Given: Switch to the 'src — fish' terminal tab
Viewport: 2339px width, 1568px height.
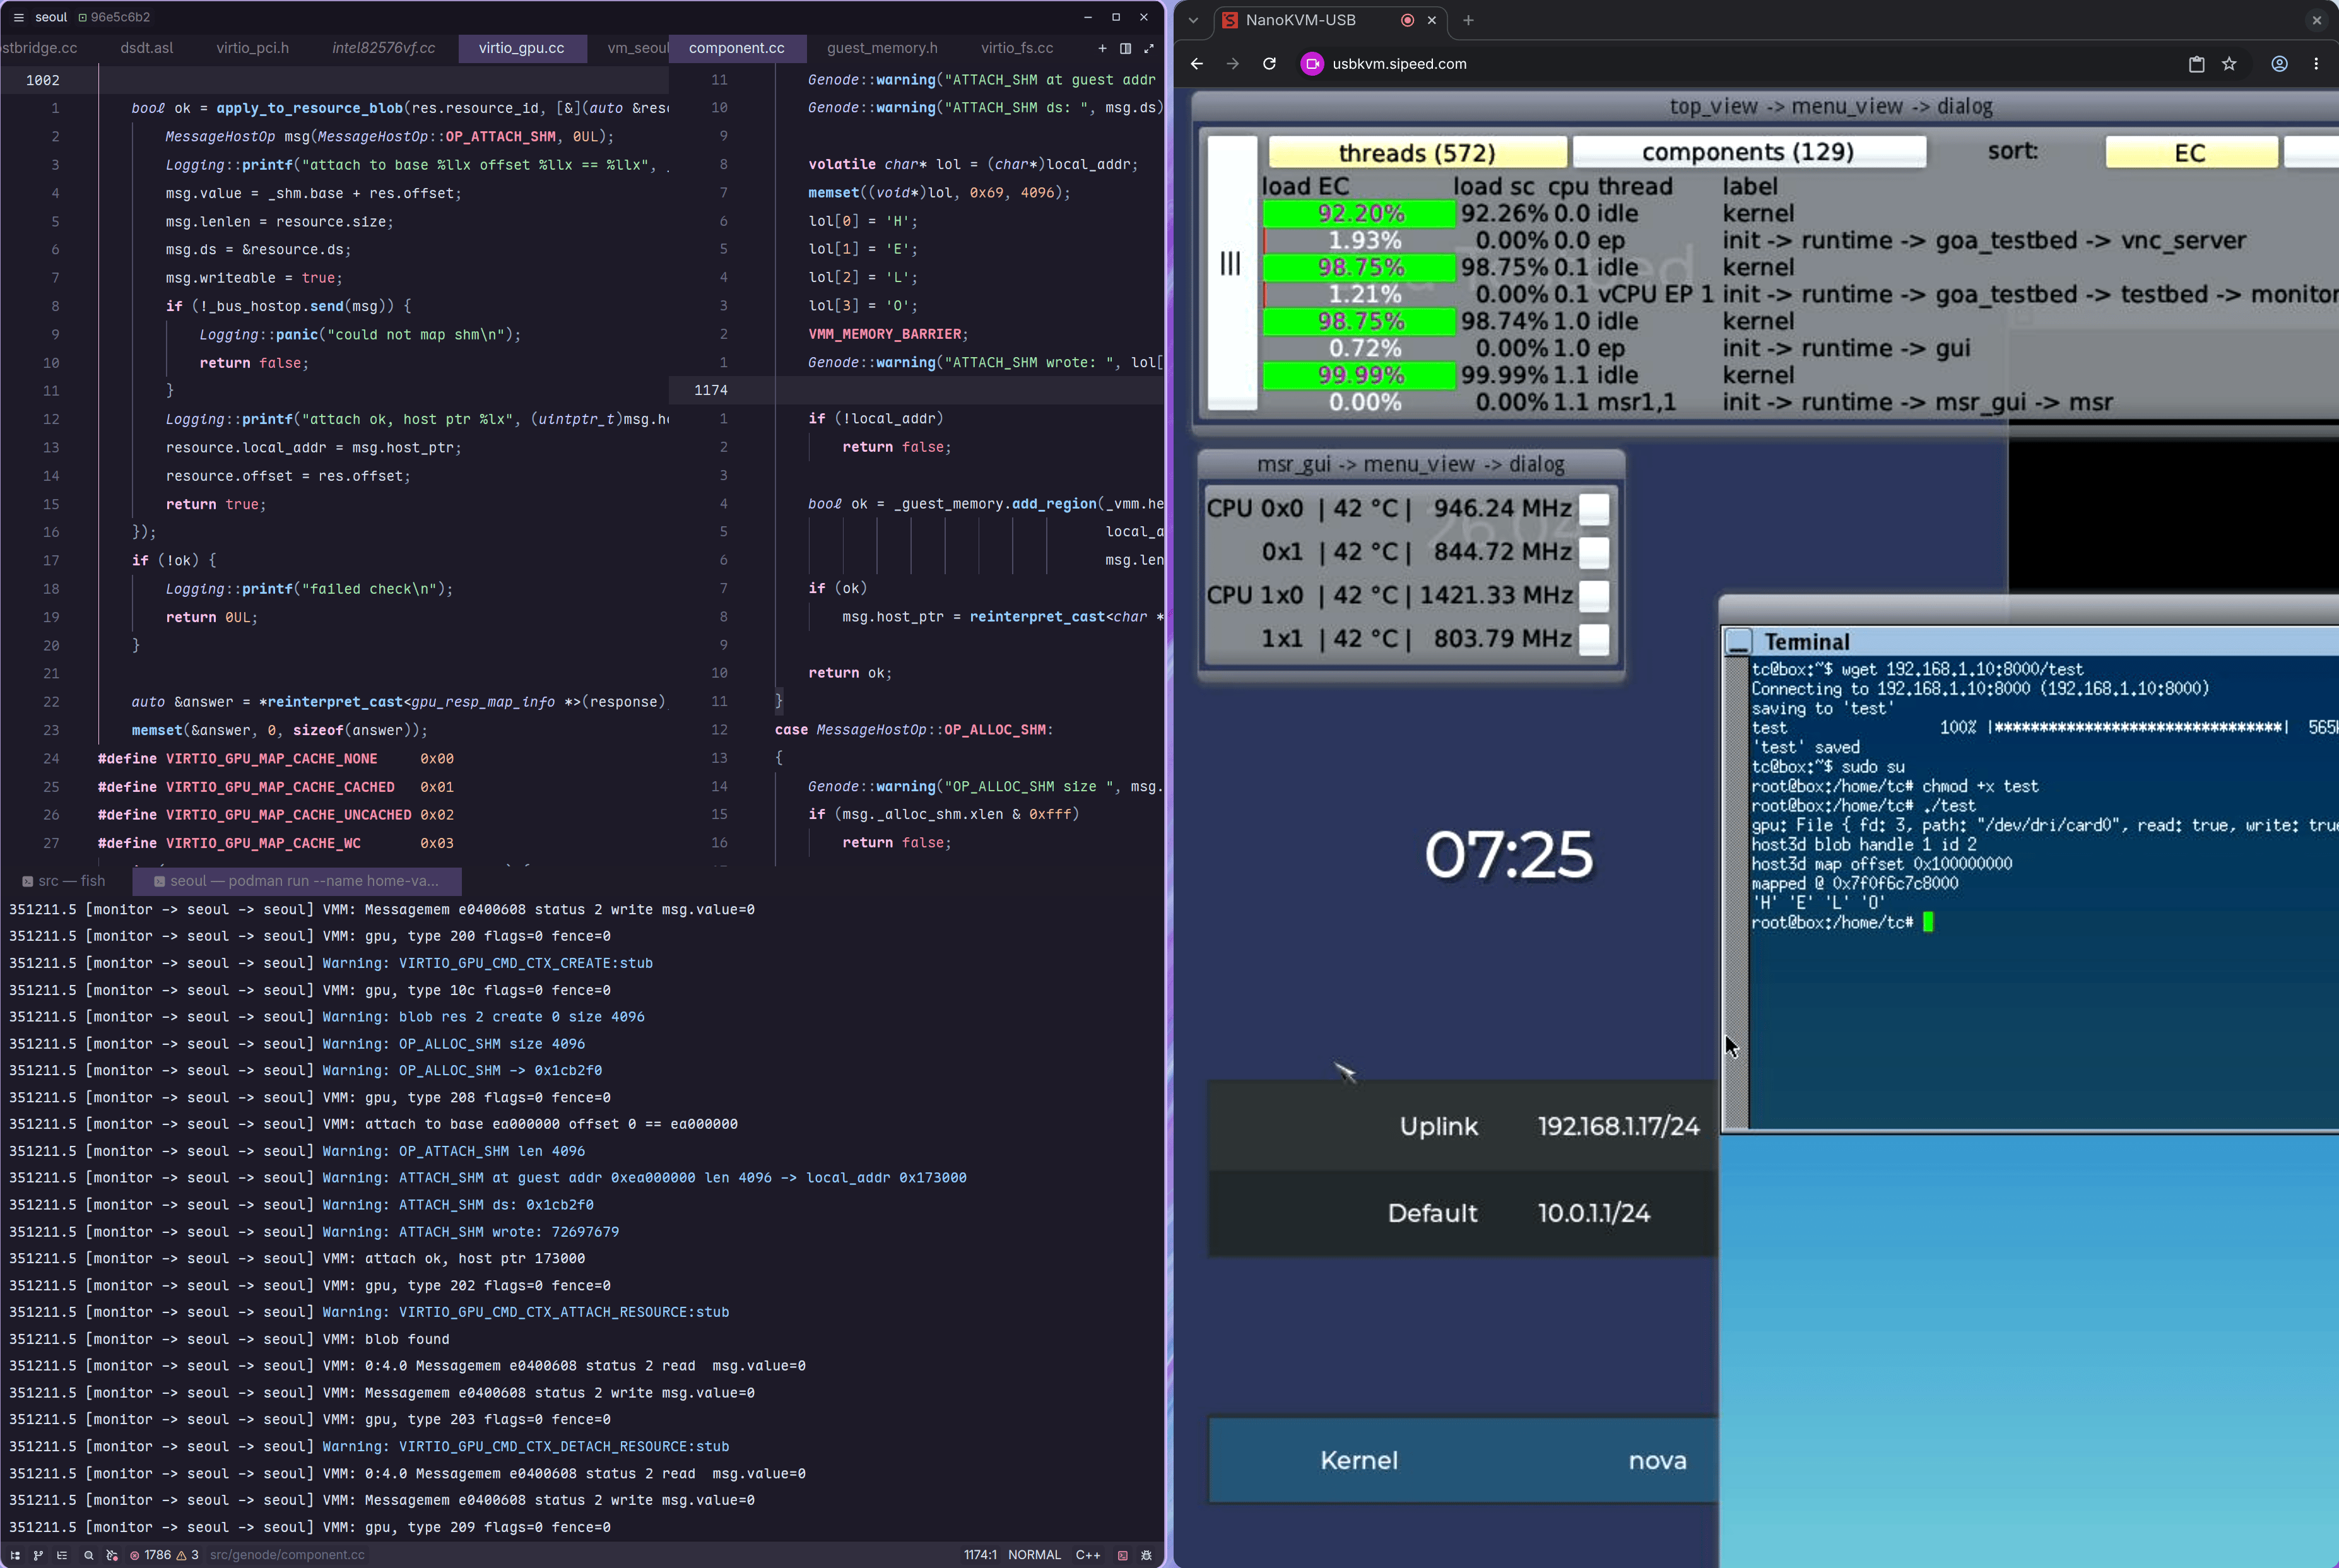Looking at the screenshot, I should click(65, 881).
